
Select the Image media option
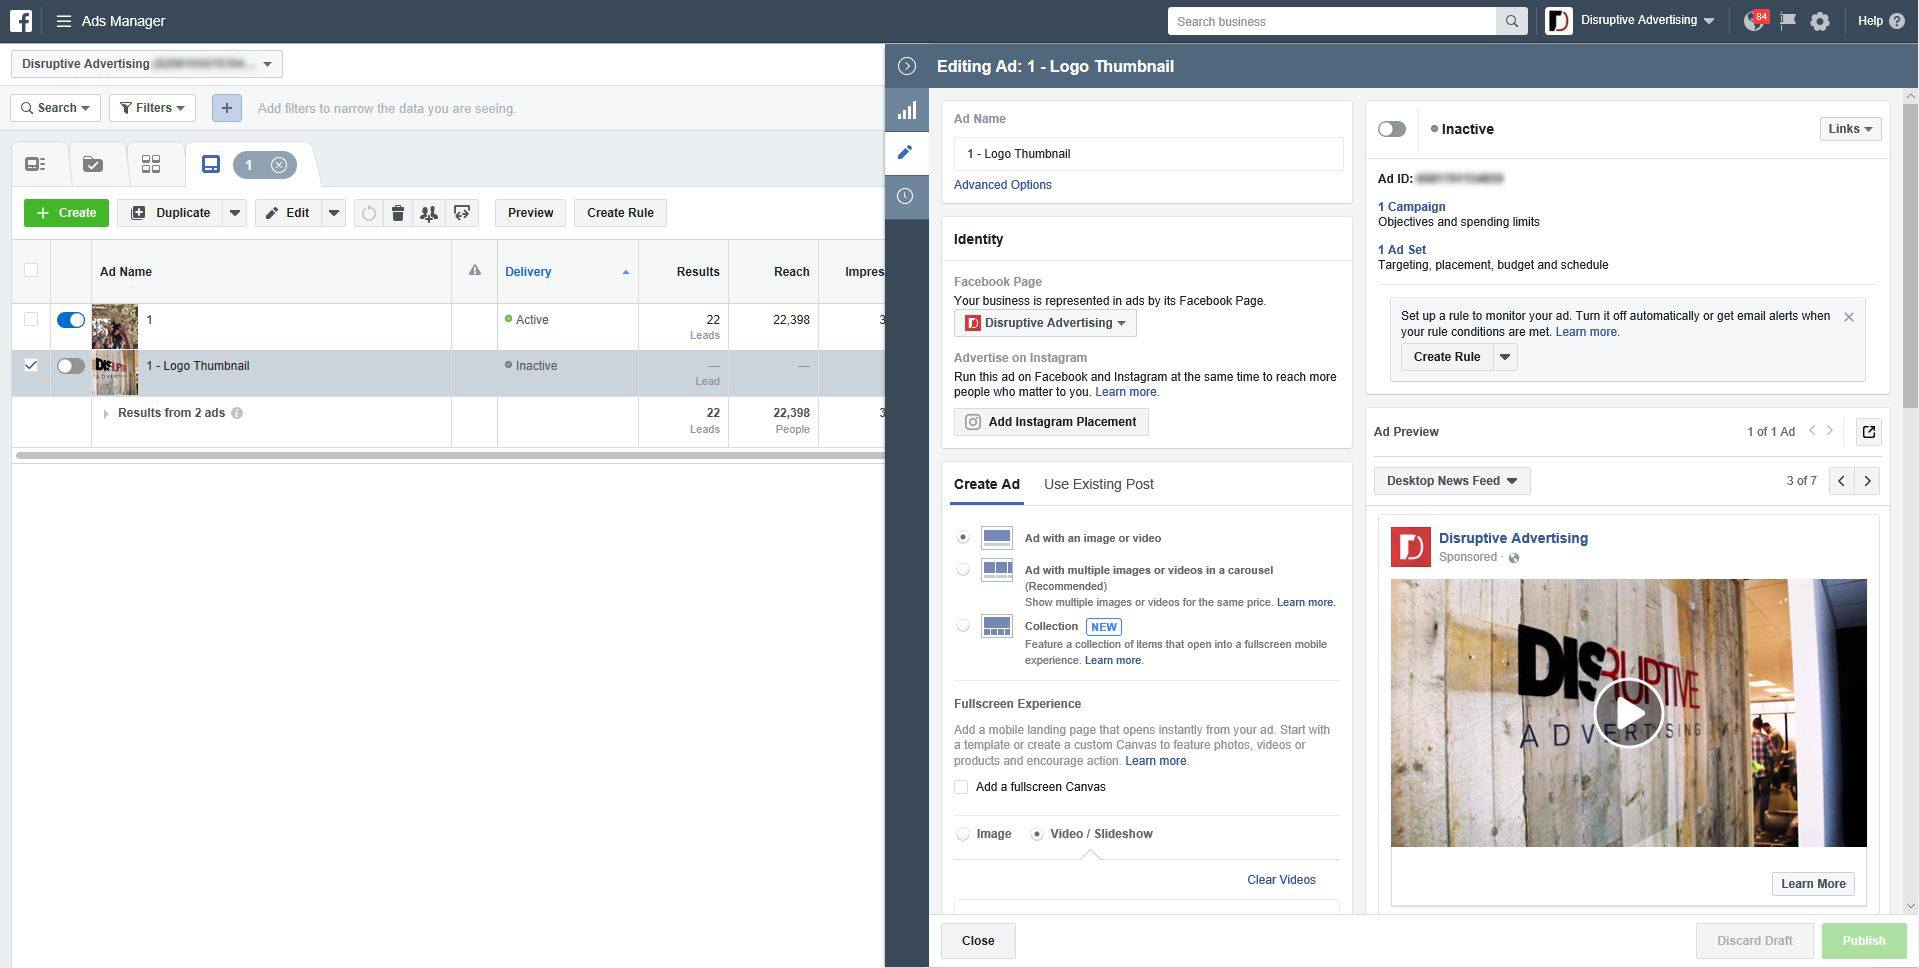click(963, 834)
